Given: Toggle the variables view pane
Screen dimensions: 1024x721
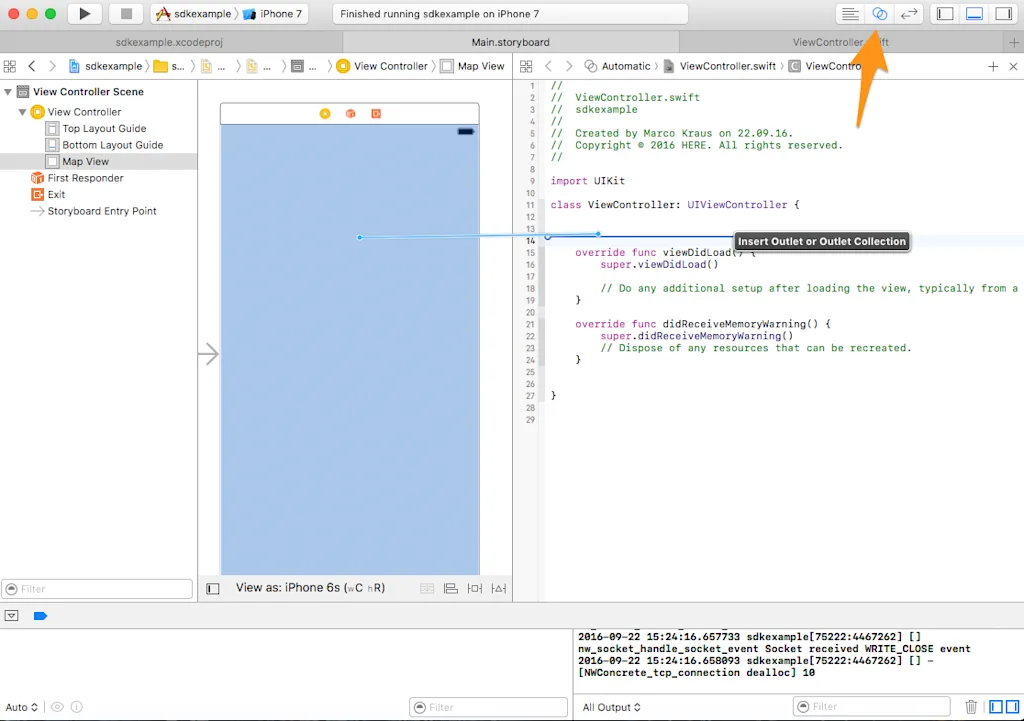Looking at the screenshot, I should point(996,707).
